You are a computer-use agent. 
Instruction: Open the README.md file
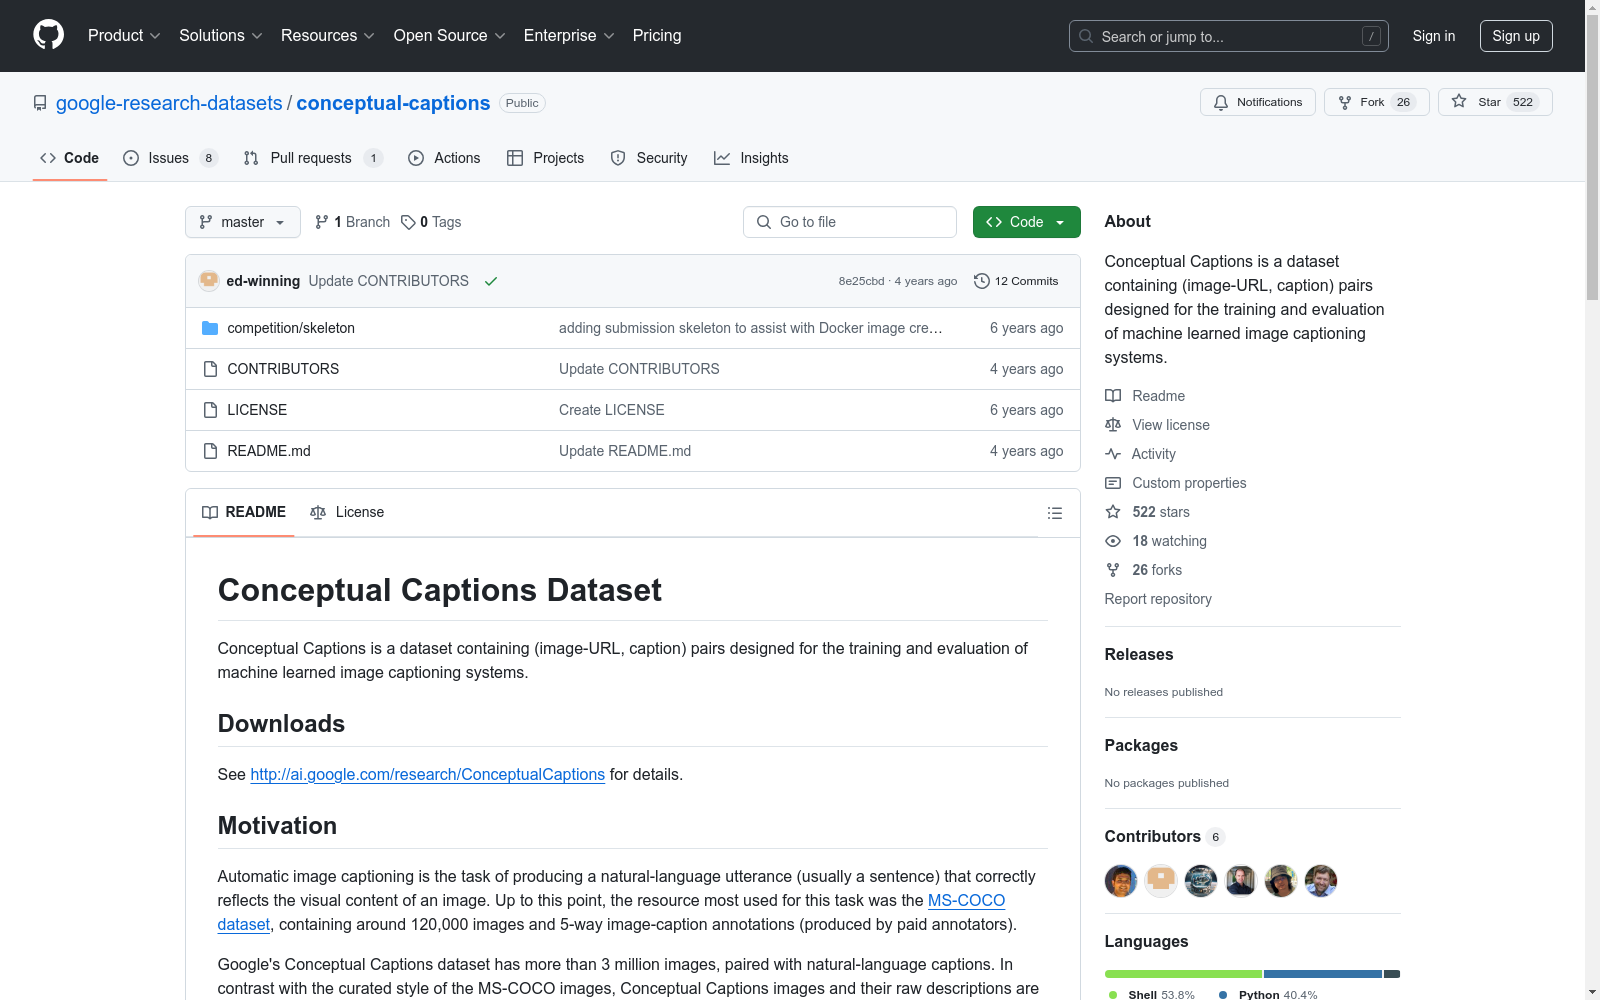point(269,451)
